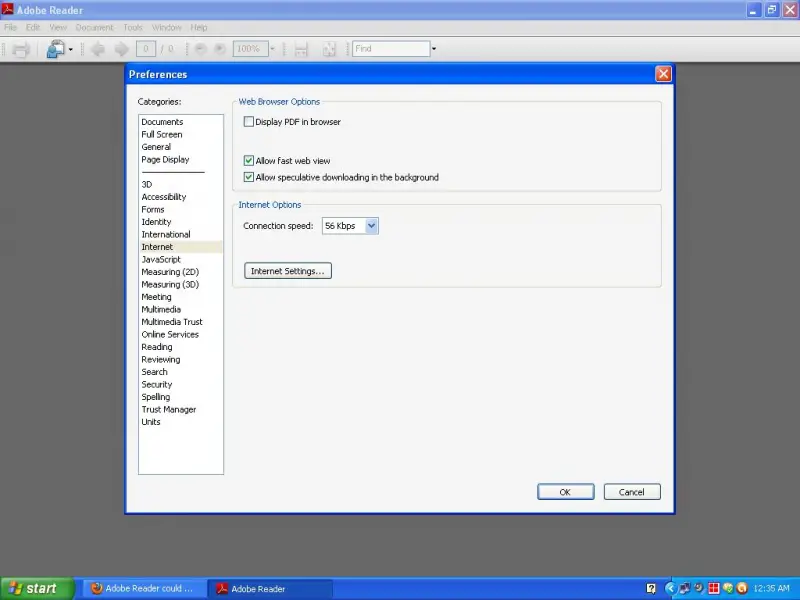Click the fit width scrolling icon
Screen dimensions: 800x600
[301, 49]
